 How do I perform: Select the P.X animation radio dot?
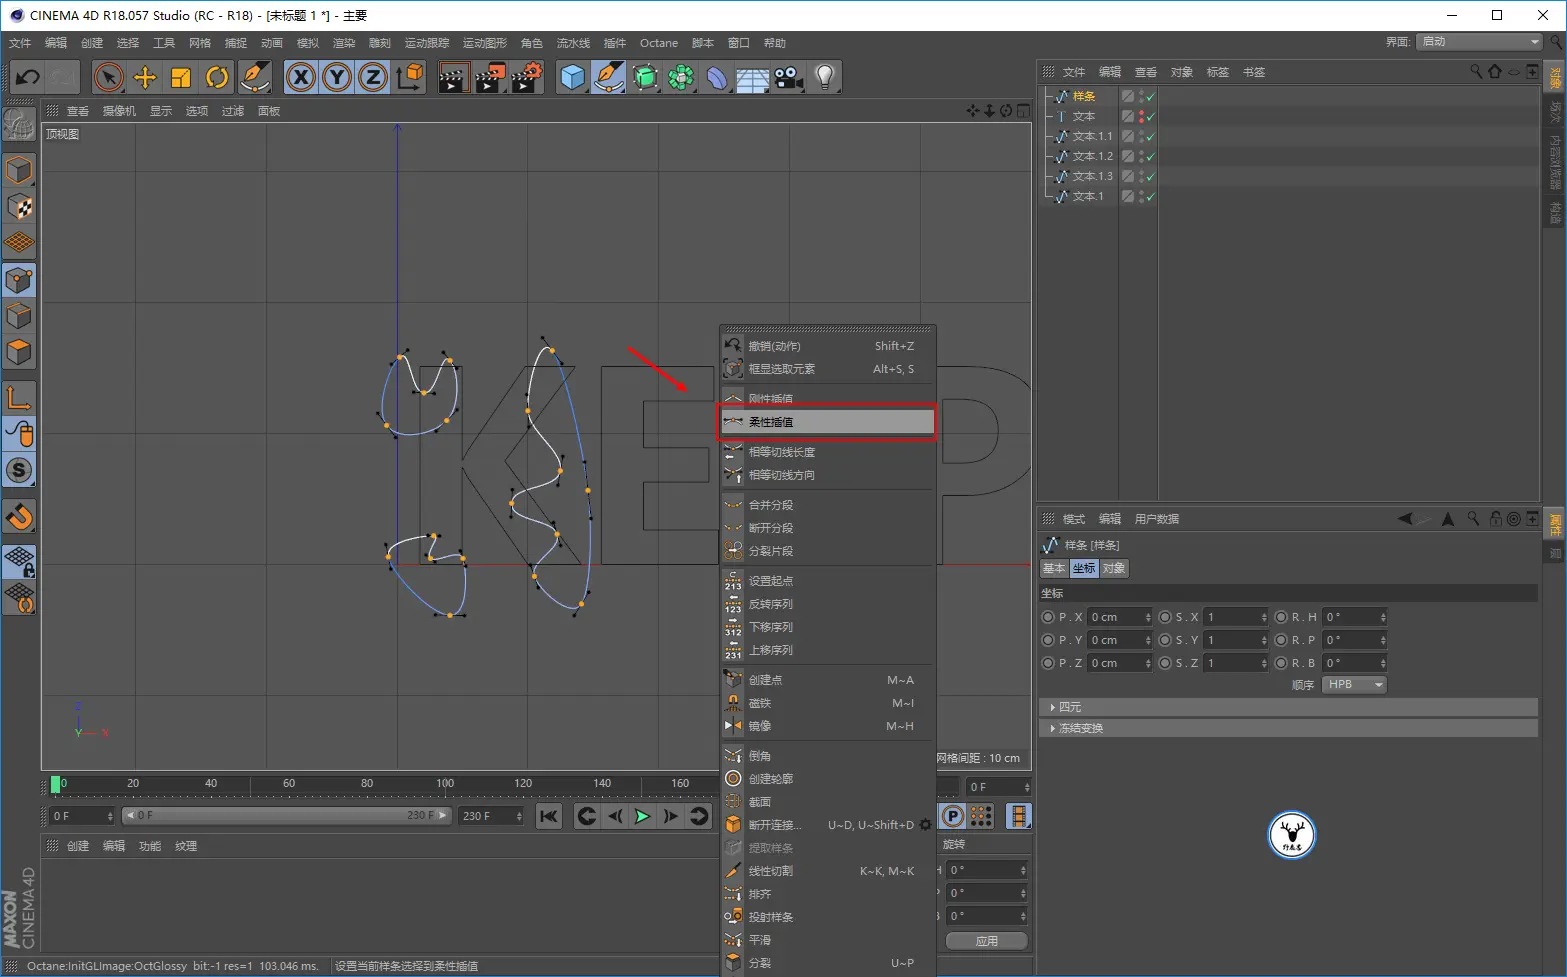[1048, 617]
